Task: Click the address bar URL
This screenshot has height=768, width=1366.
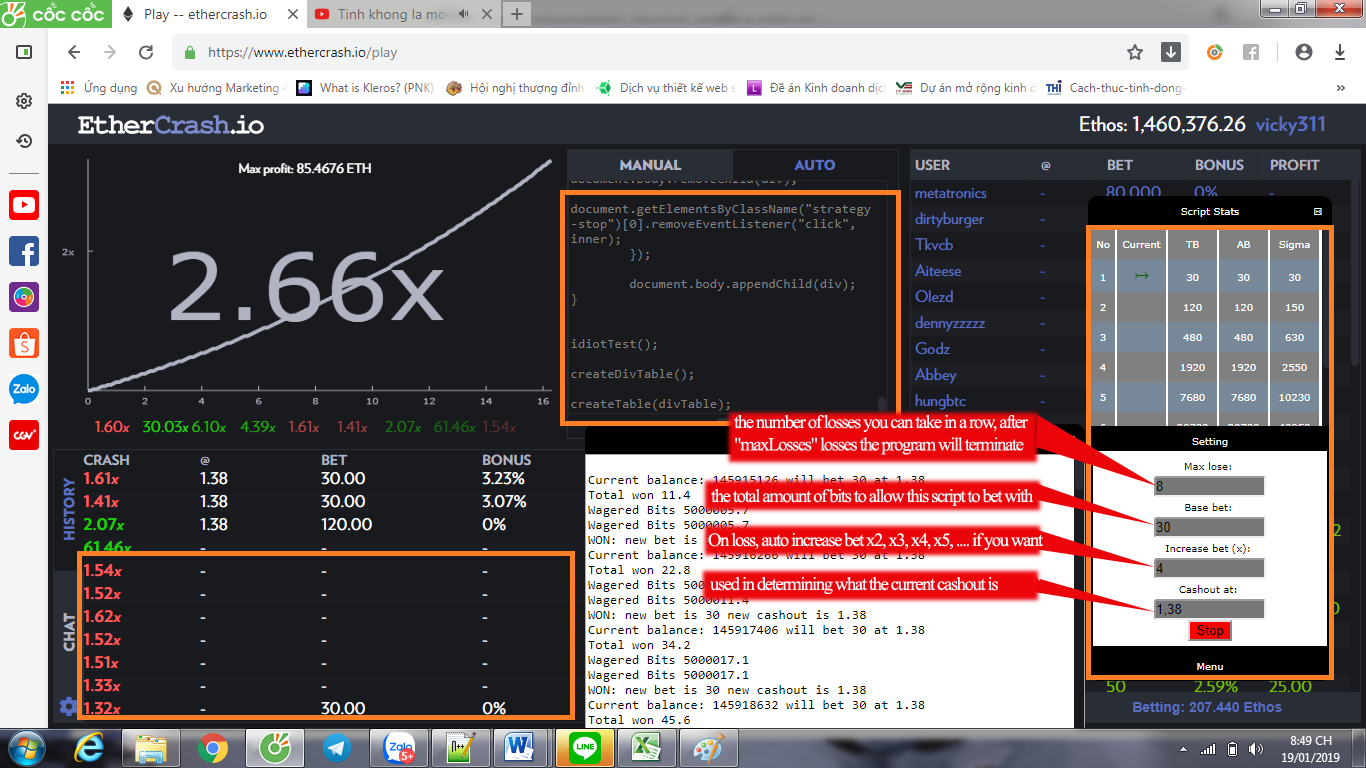Action: pyautogui.click(x=302, y=52)
